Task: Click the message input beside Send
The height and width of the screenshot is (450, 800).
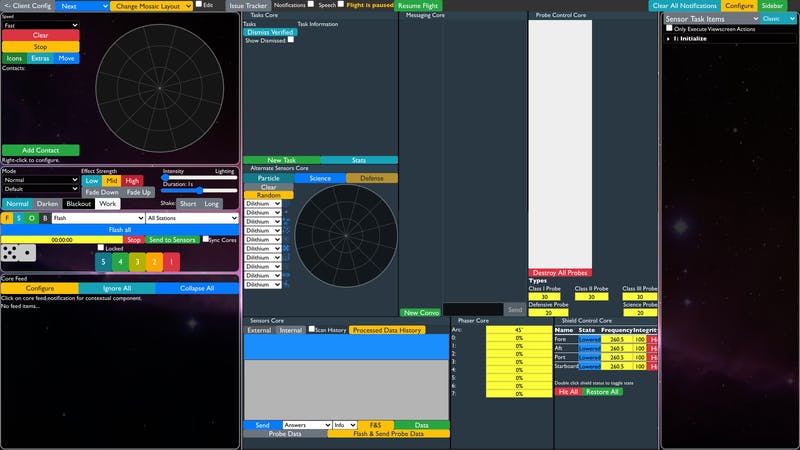Action: 473,309
